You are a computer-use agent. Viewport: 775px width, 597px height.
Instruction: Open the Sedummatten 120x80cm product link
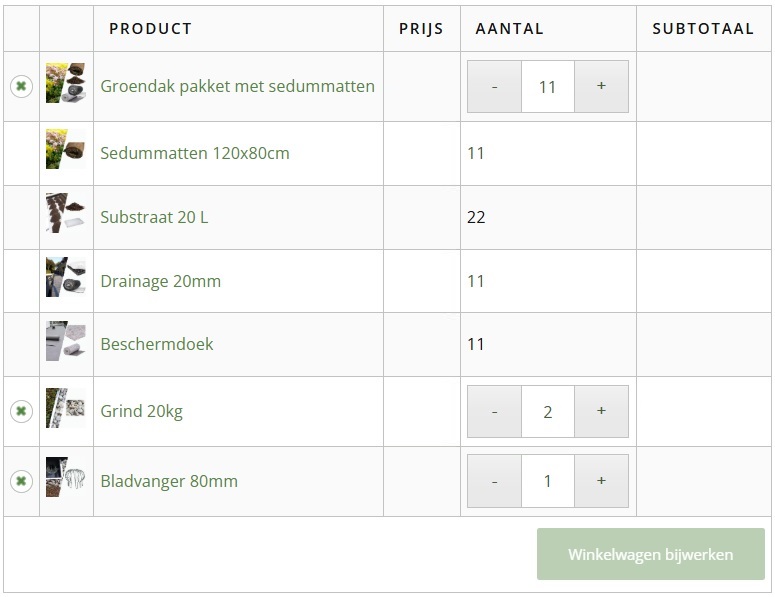[x=195, y=153]
